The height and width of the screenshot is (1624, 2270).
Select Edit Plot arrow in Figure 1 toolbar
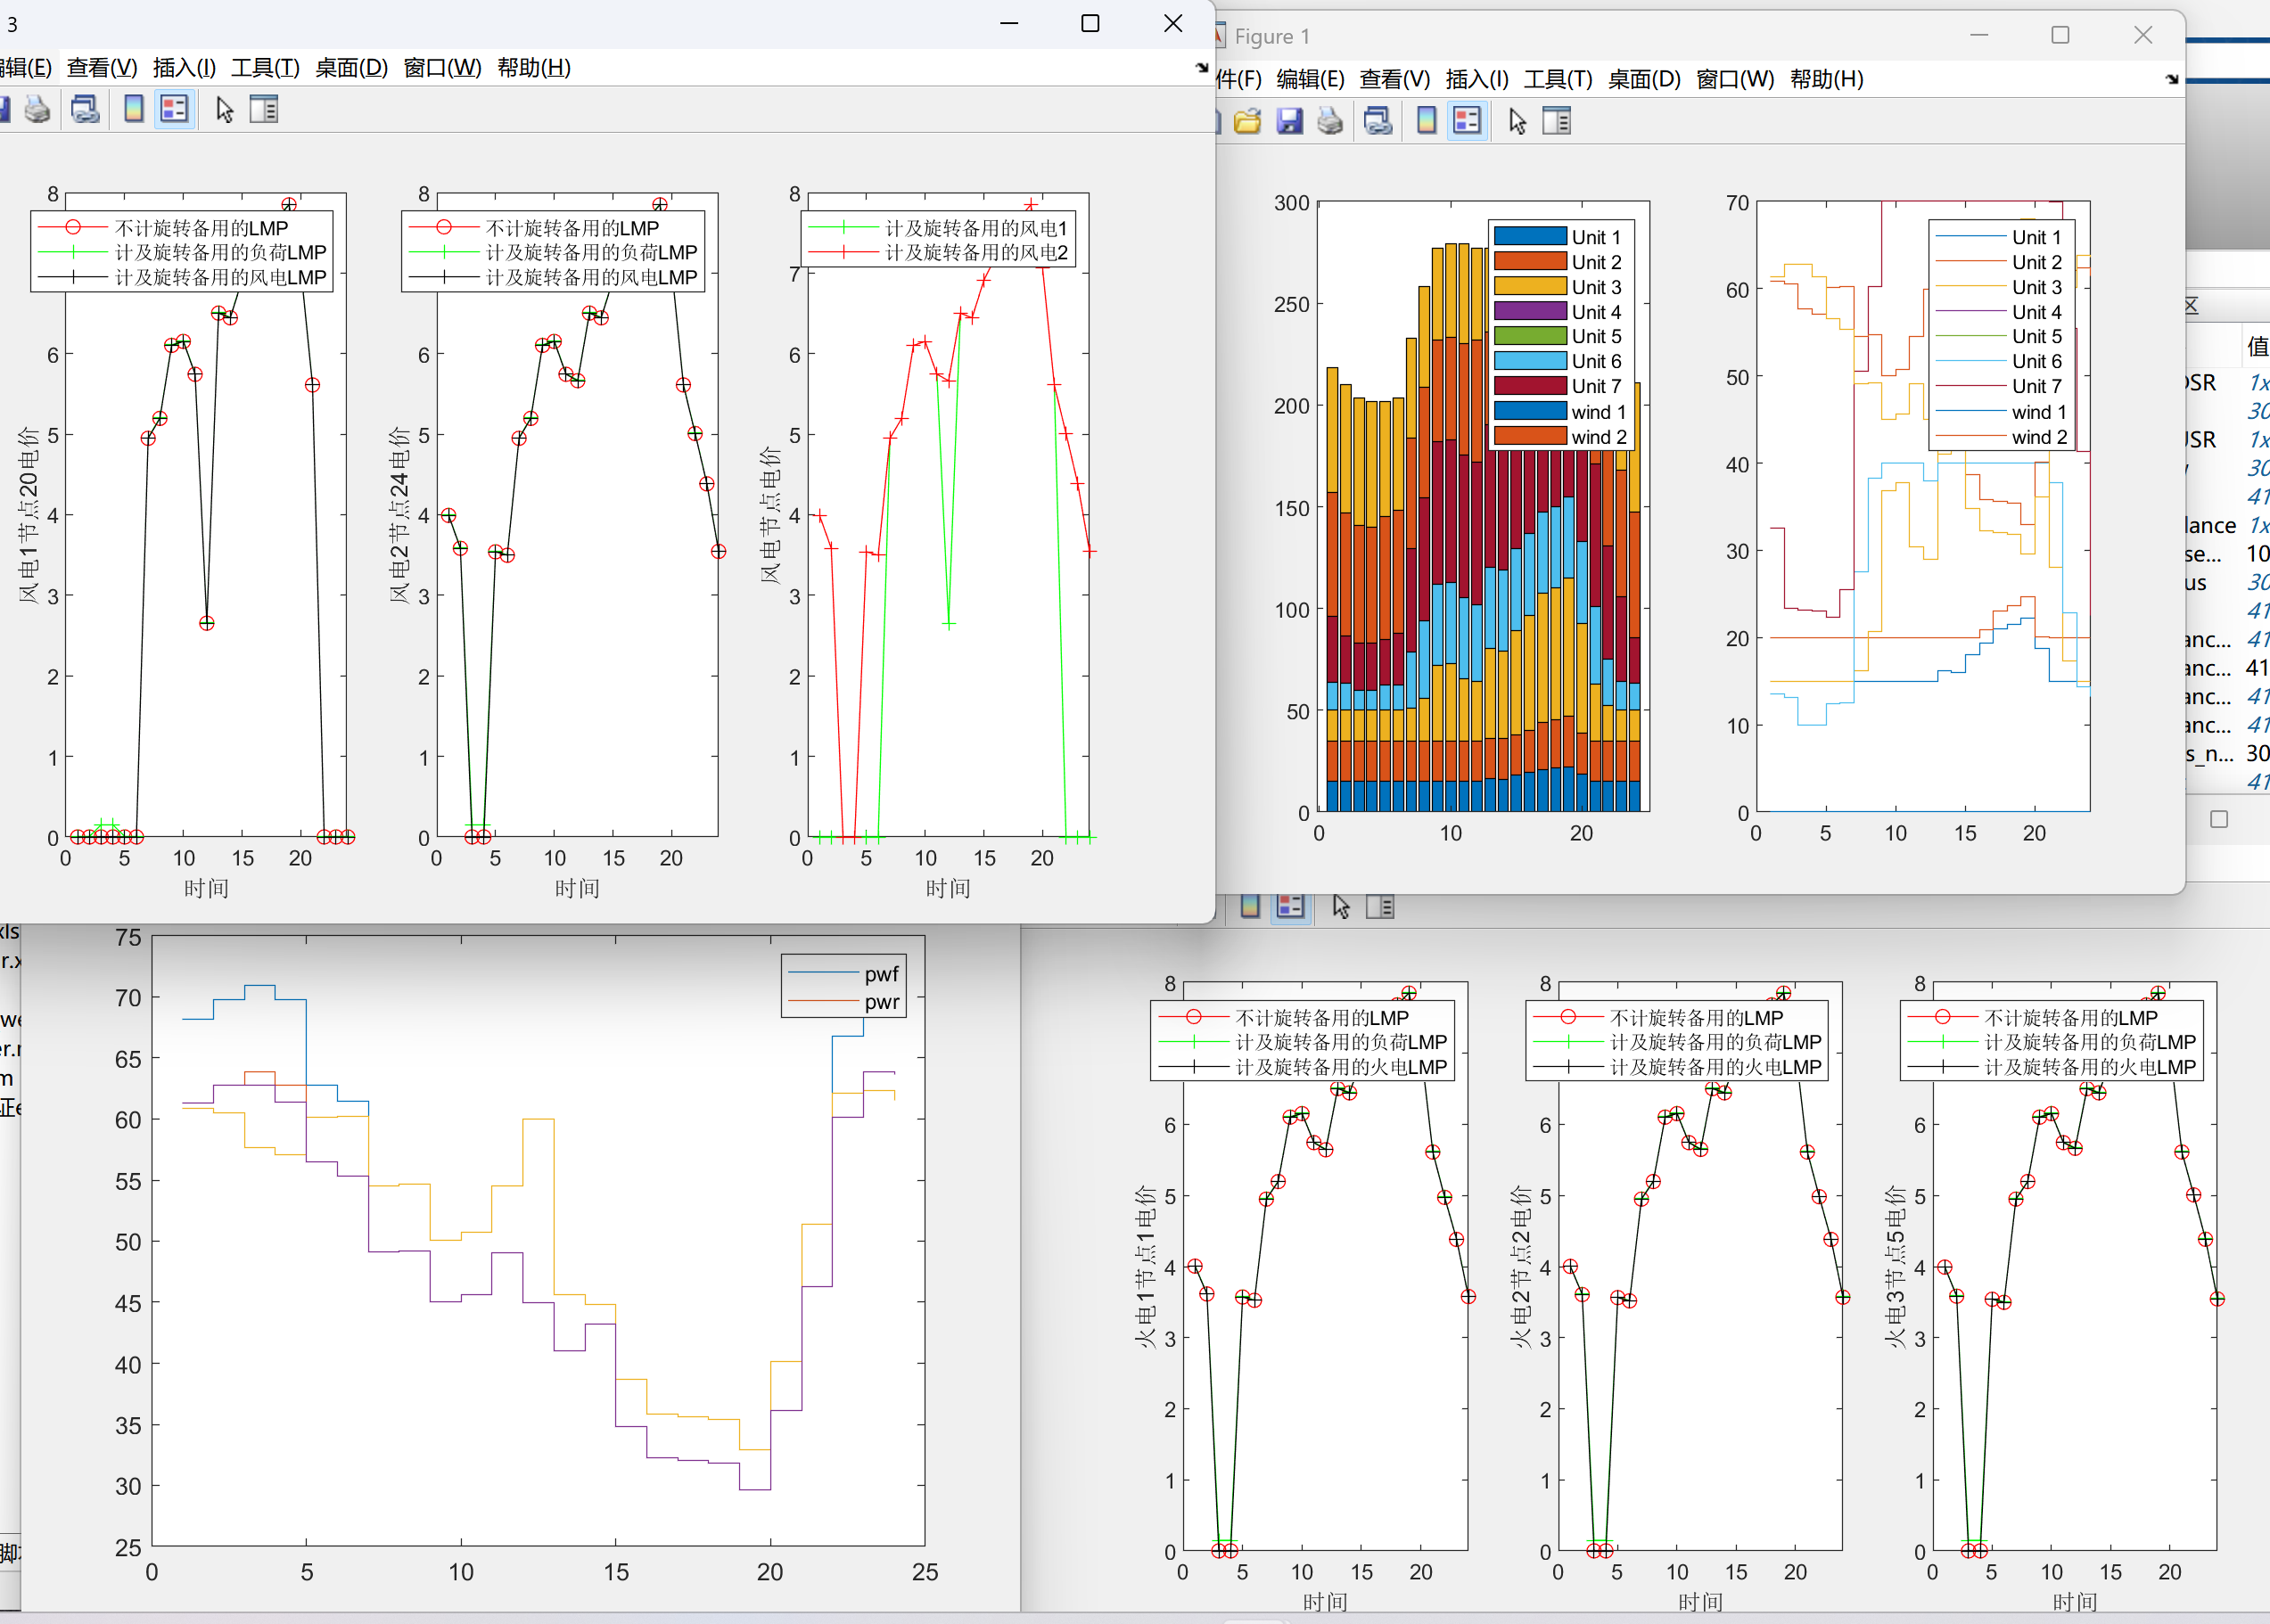tap(1517, 122)
